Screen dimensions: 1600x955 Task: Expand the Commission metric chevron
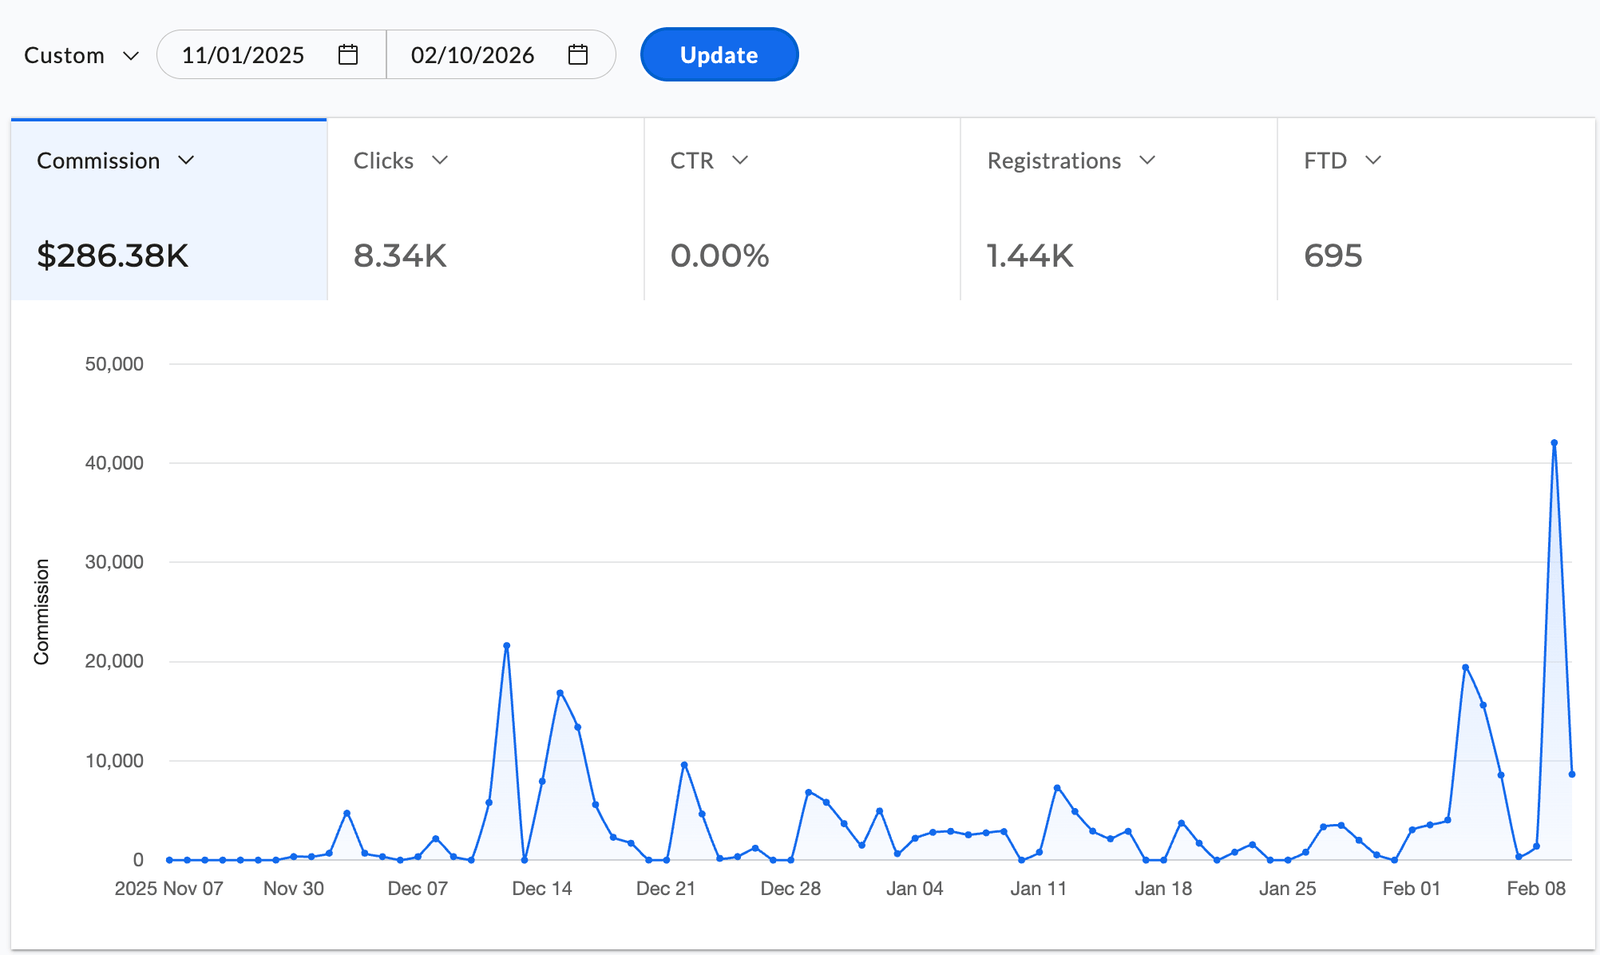tap(186, 160)
